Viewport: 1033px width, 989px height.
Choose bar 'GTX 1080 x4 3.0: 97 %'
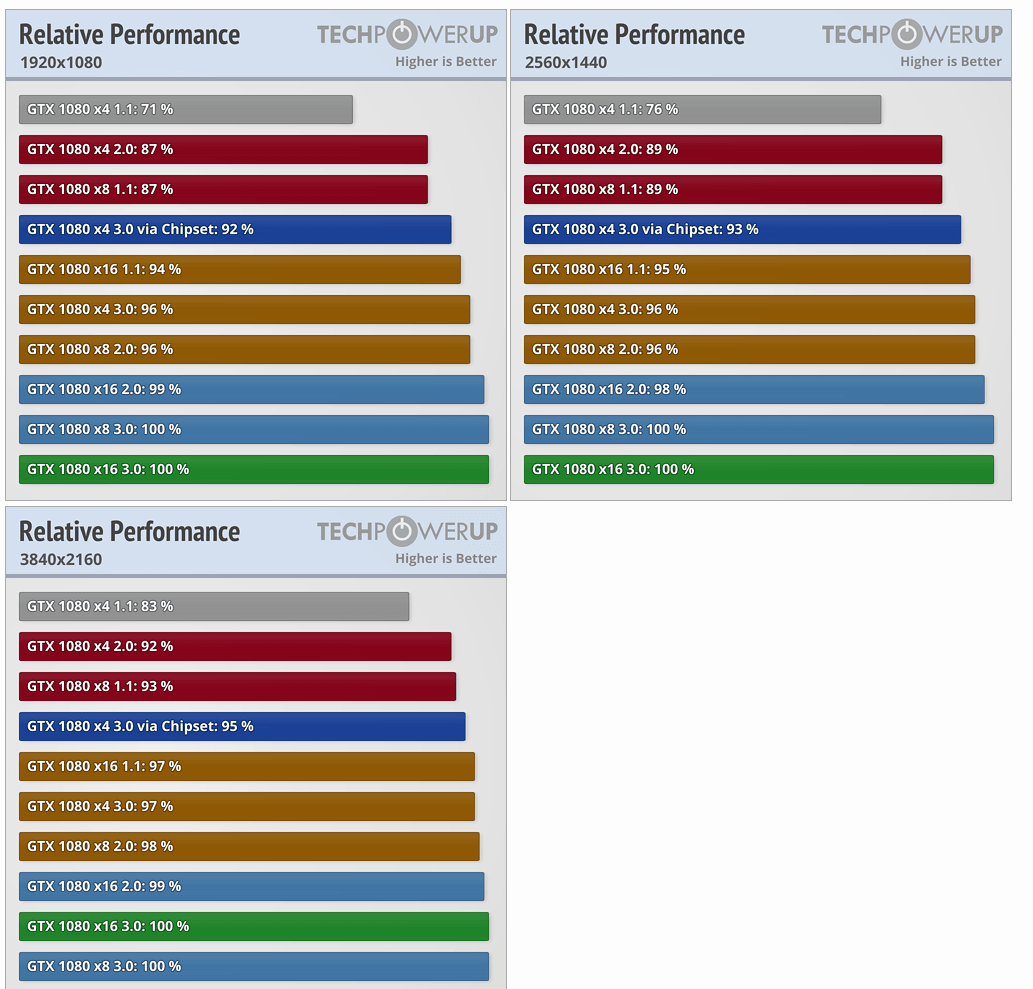(247, 806)
